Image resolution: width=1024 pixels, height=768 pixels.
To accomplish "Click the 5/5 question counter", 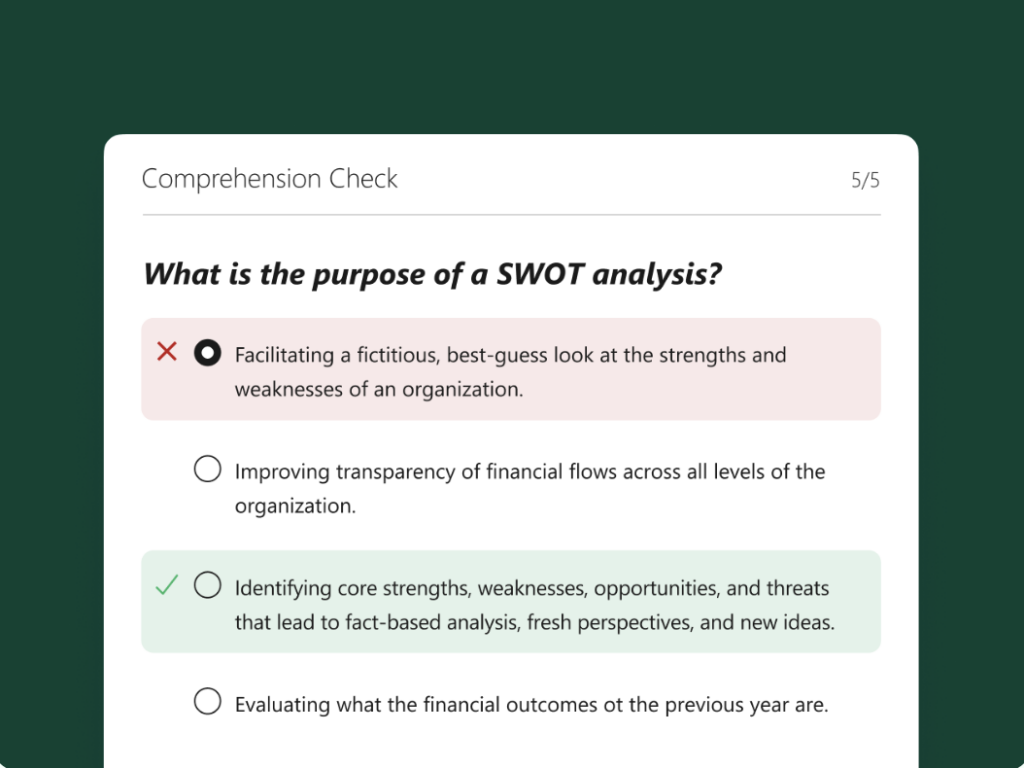I will click(865, 180).
